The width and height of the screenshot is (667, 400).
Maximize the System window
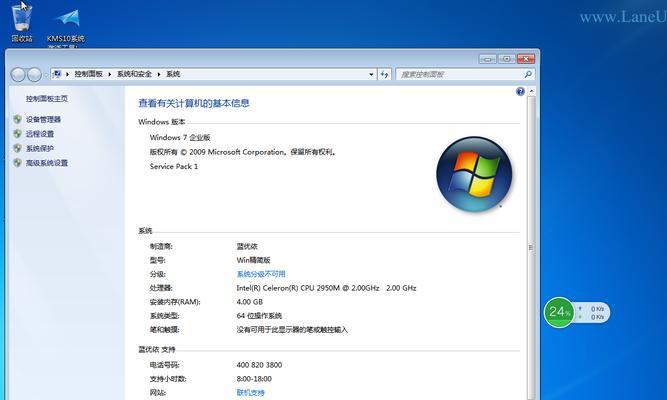click(507, 59)
